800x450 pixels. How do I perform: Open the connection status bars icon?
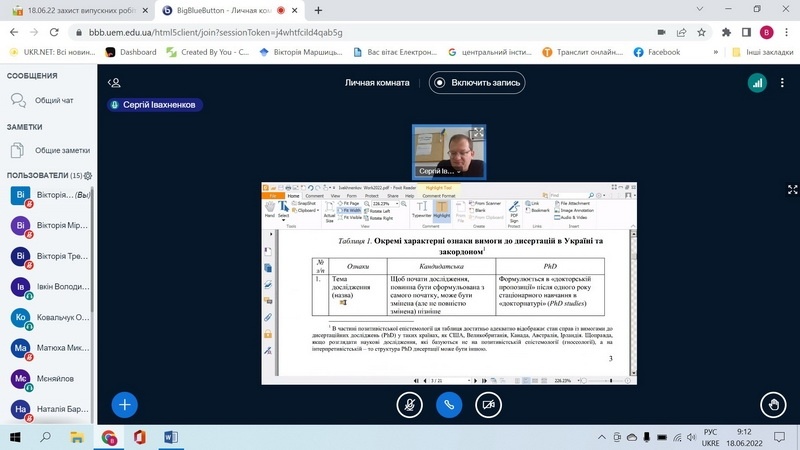(756, 83)
